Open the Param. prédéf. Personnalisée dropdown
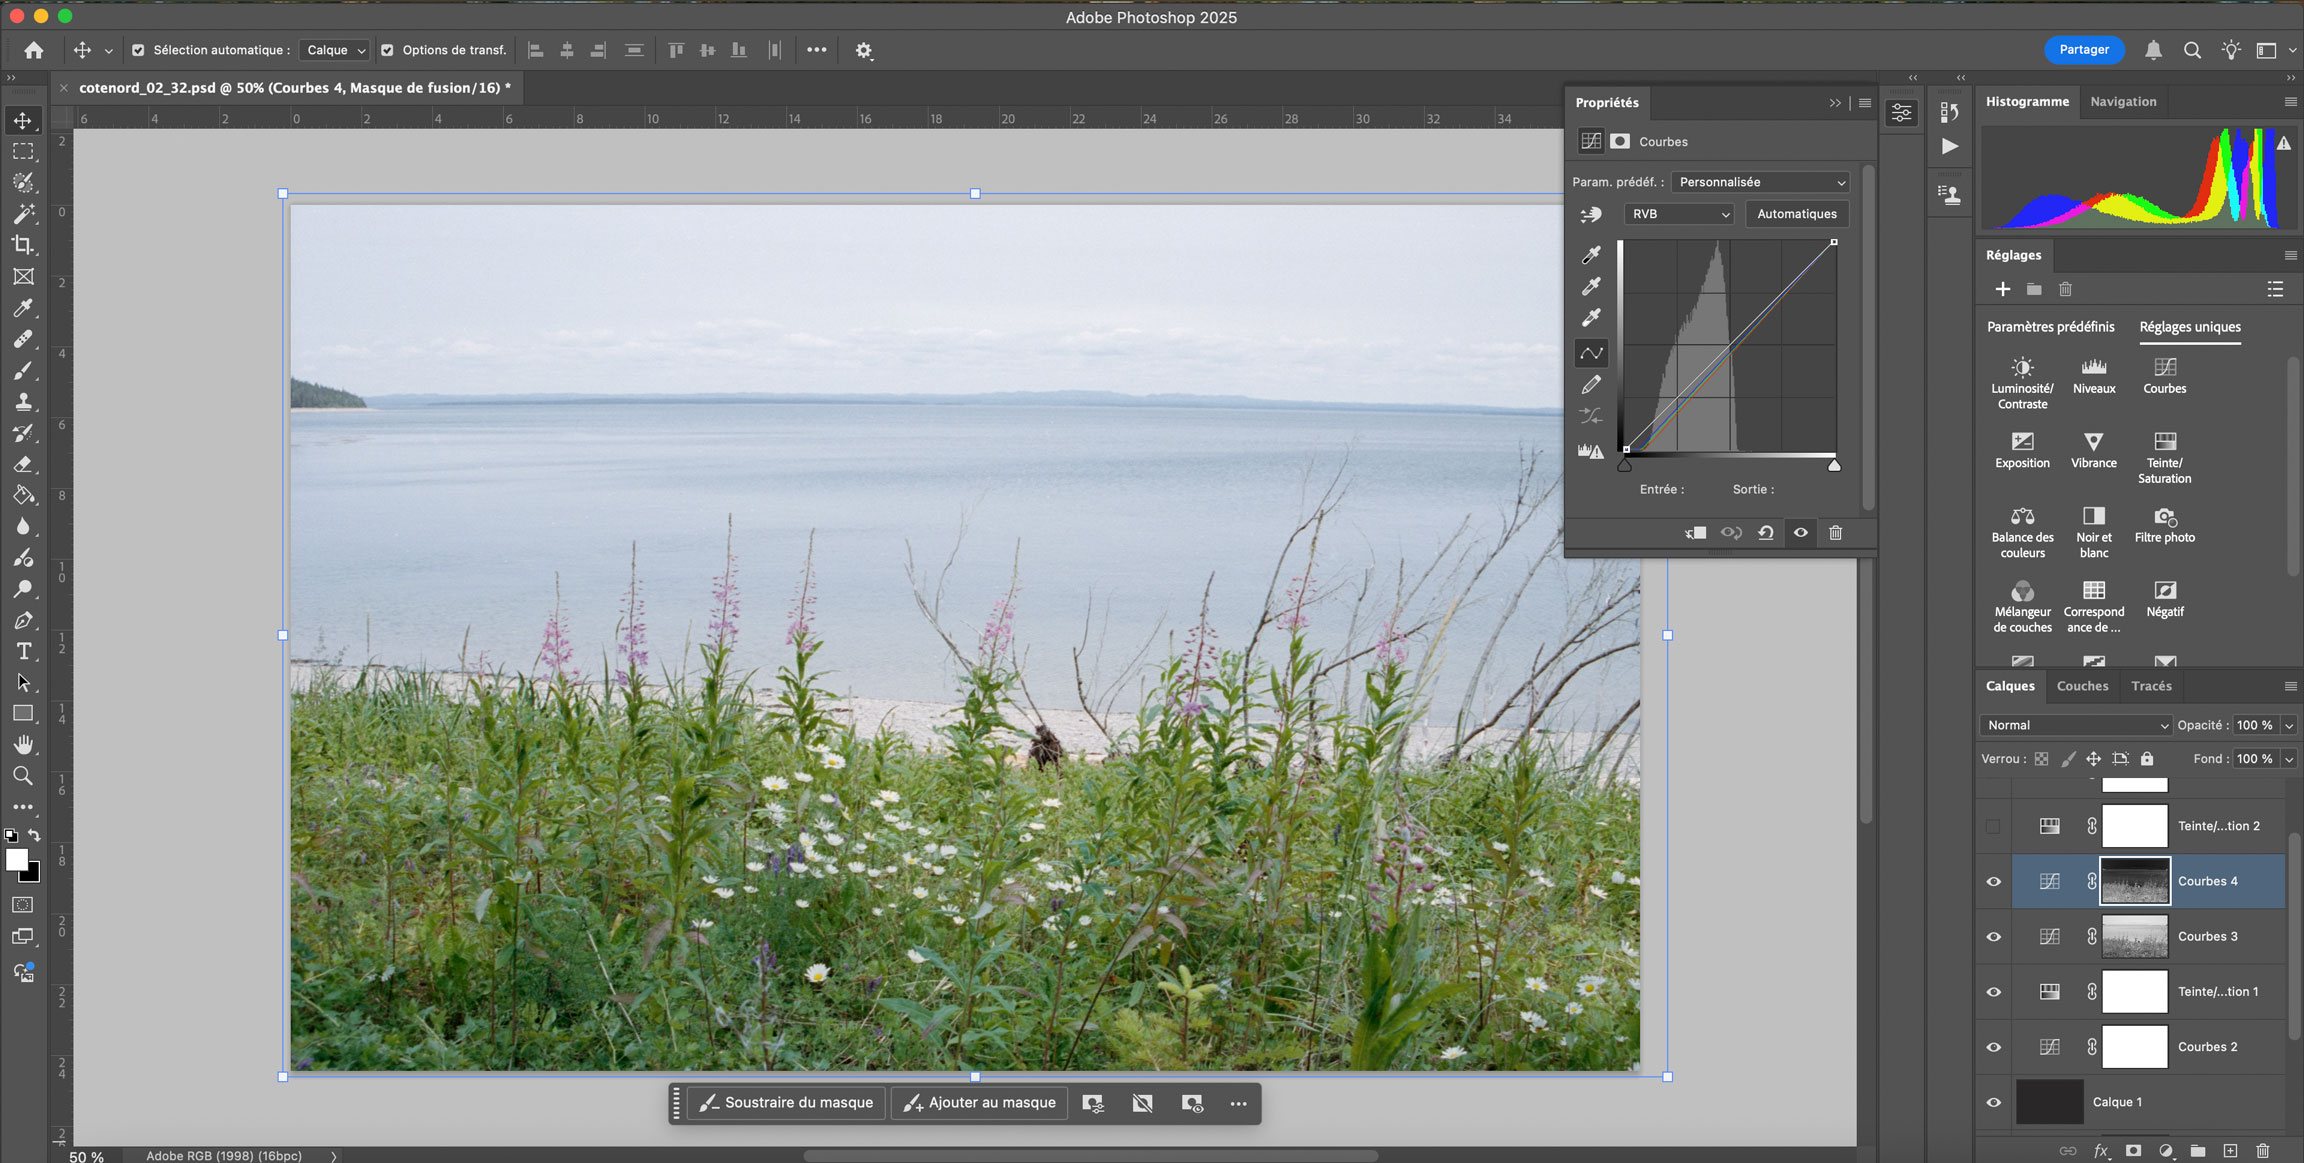 point(1760,182)
